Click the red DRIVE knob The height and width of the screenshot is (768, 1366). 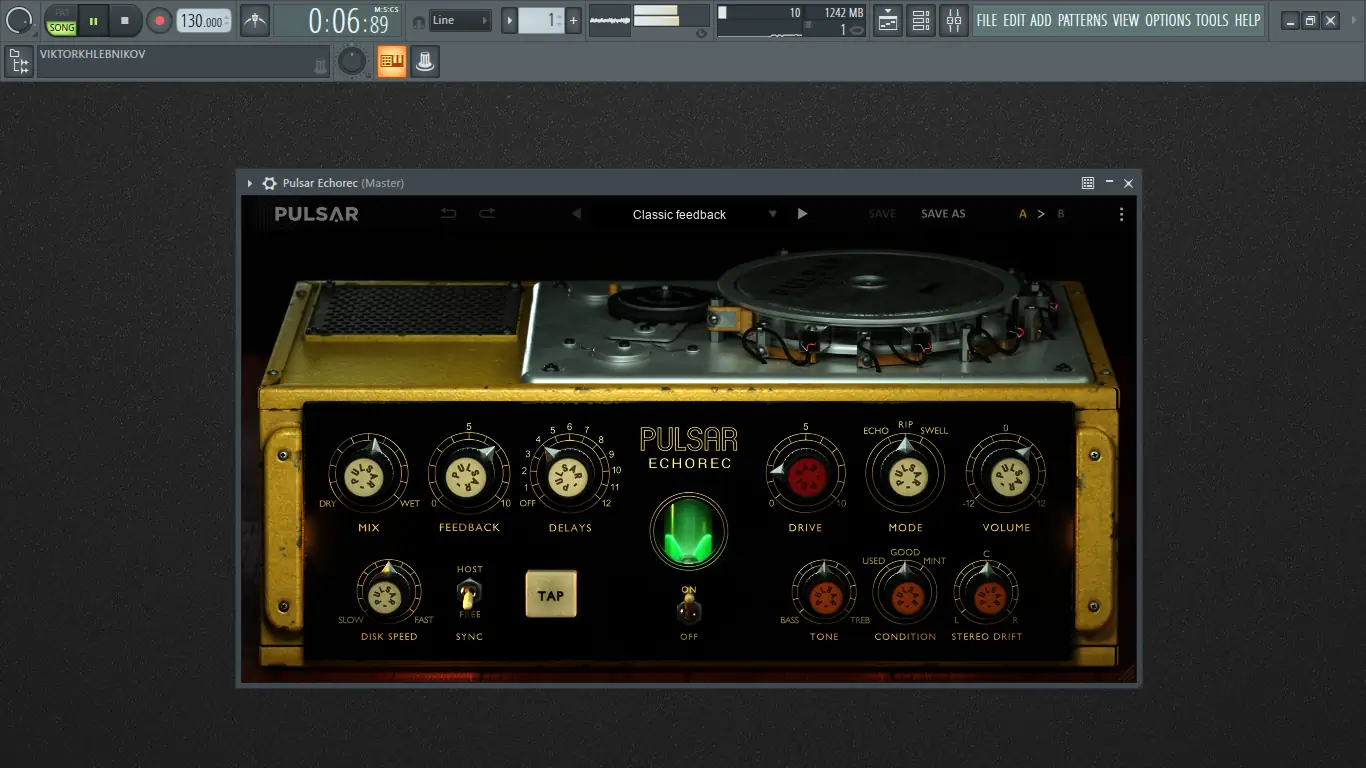[805, 475]
